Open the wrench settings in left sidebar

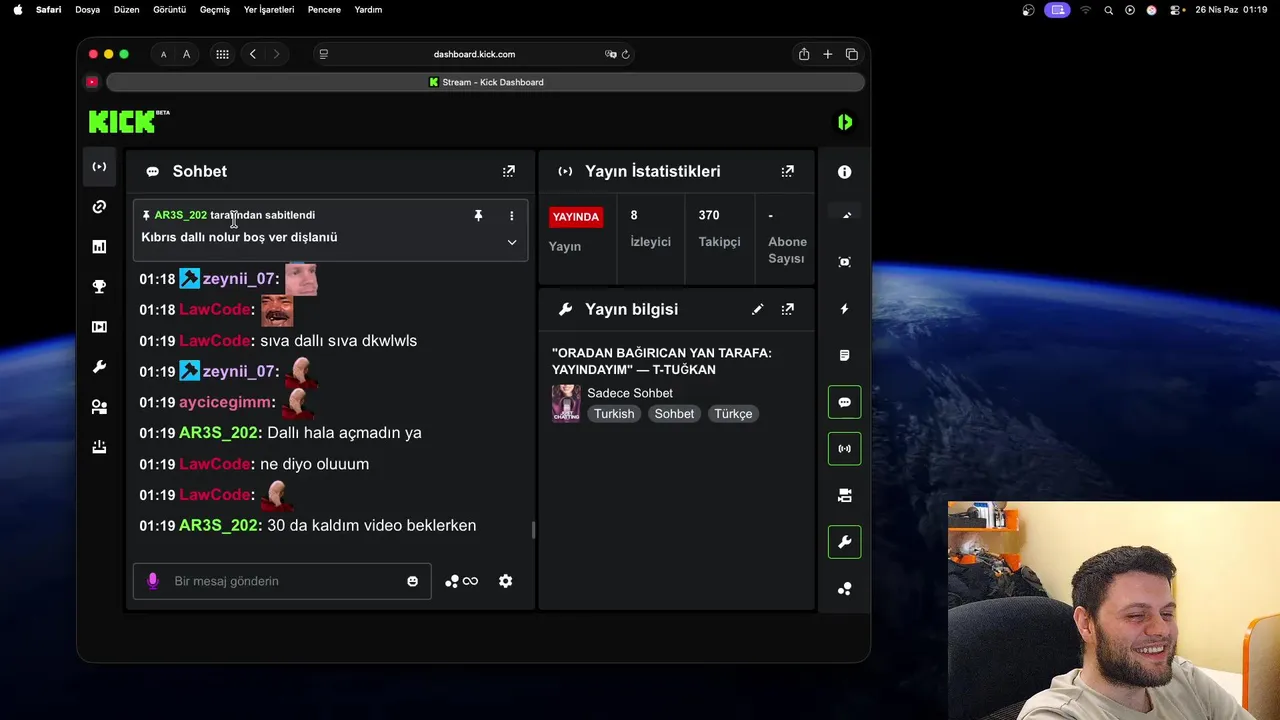coord(99,367)
